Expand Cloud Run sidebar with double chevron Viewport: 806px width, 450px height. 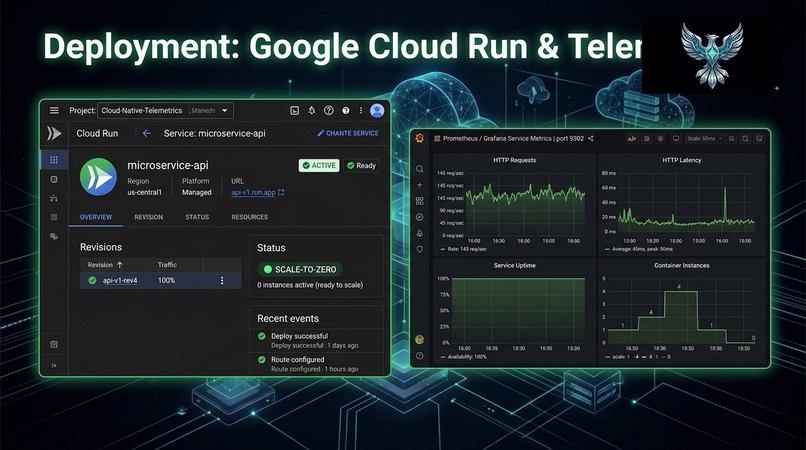54,366
